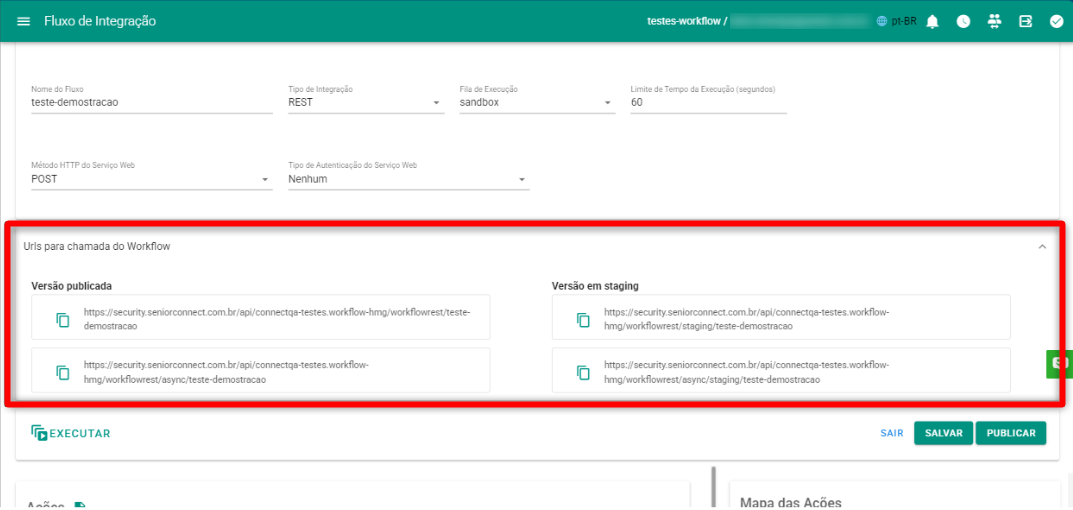This screenshot has width=1073, height=510.
Task: Open the hamburger navigation menu
Action: pos(23,21)
